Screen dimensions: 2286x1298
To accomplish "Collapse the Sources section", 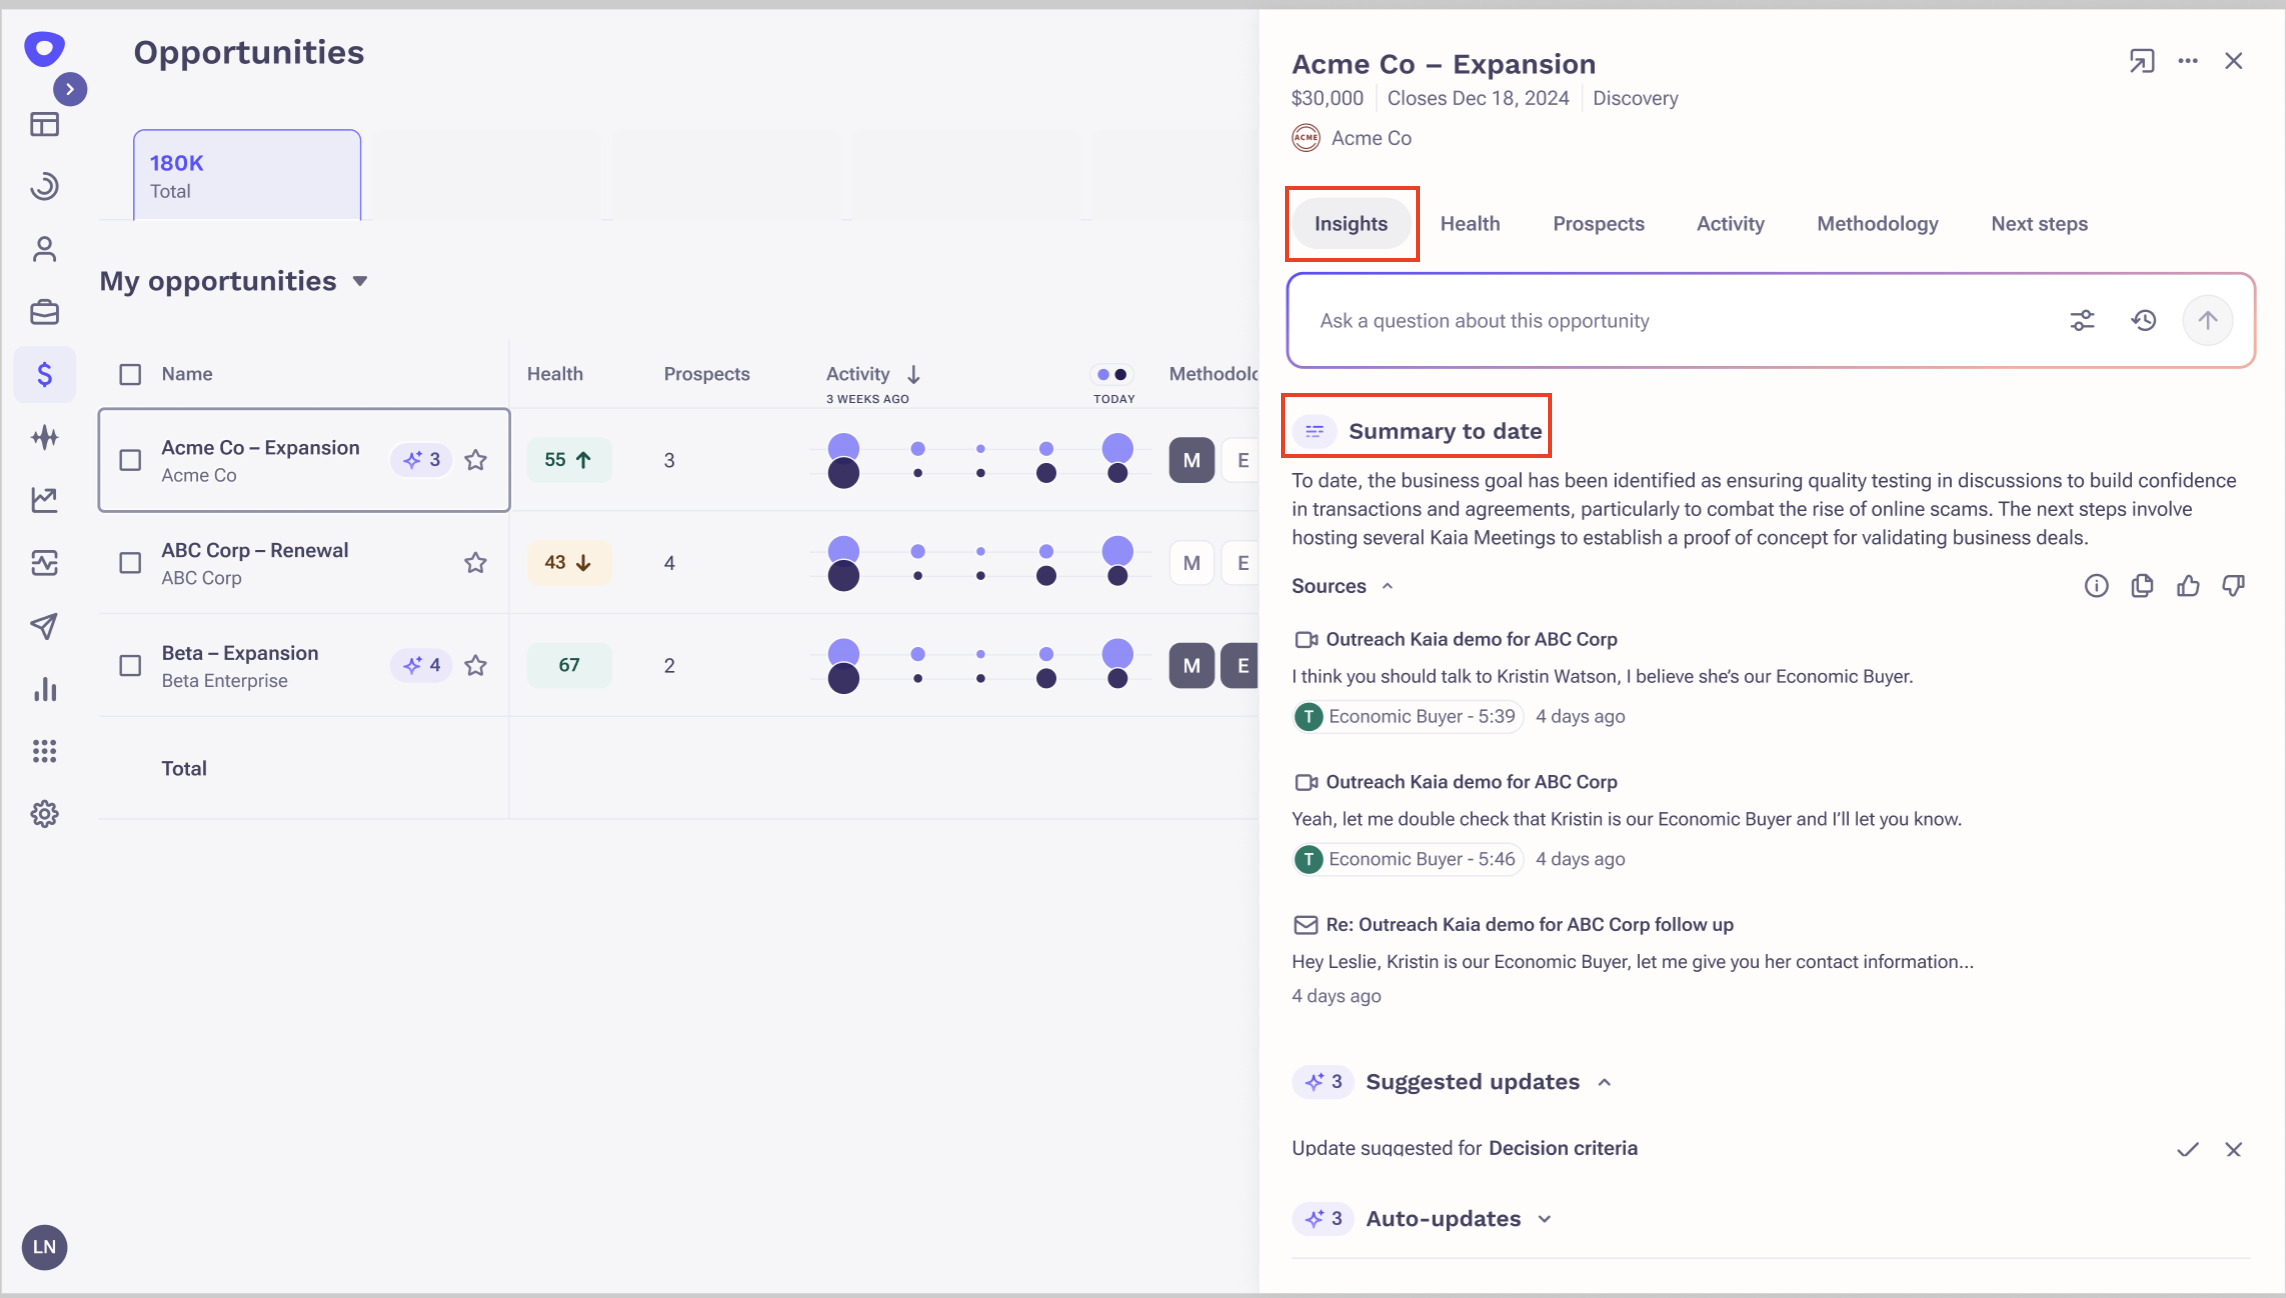I will (1387, 586).
